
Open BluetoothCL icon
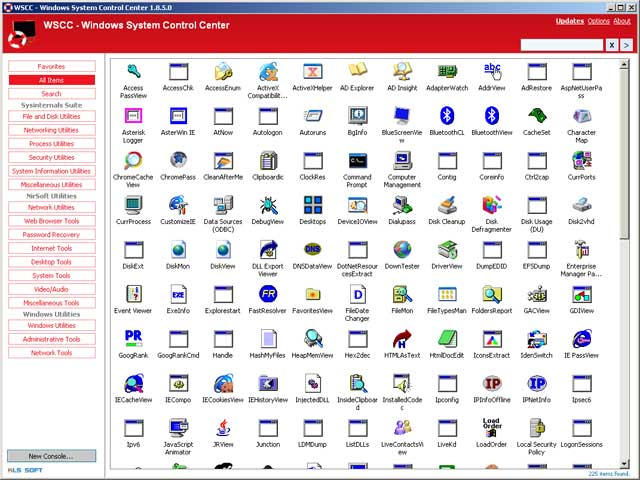click(x=447, y=116)
